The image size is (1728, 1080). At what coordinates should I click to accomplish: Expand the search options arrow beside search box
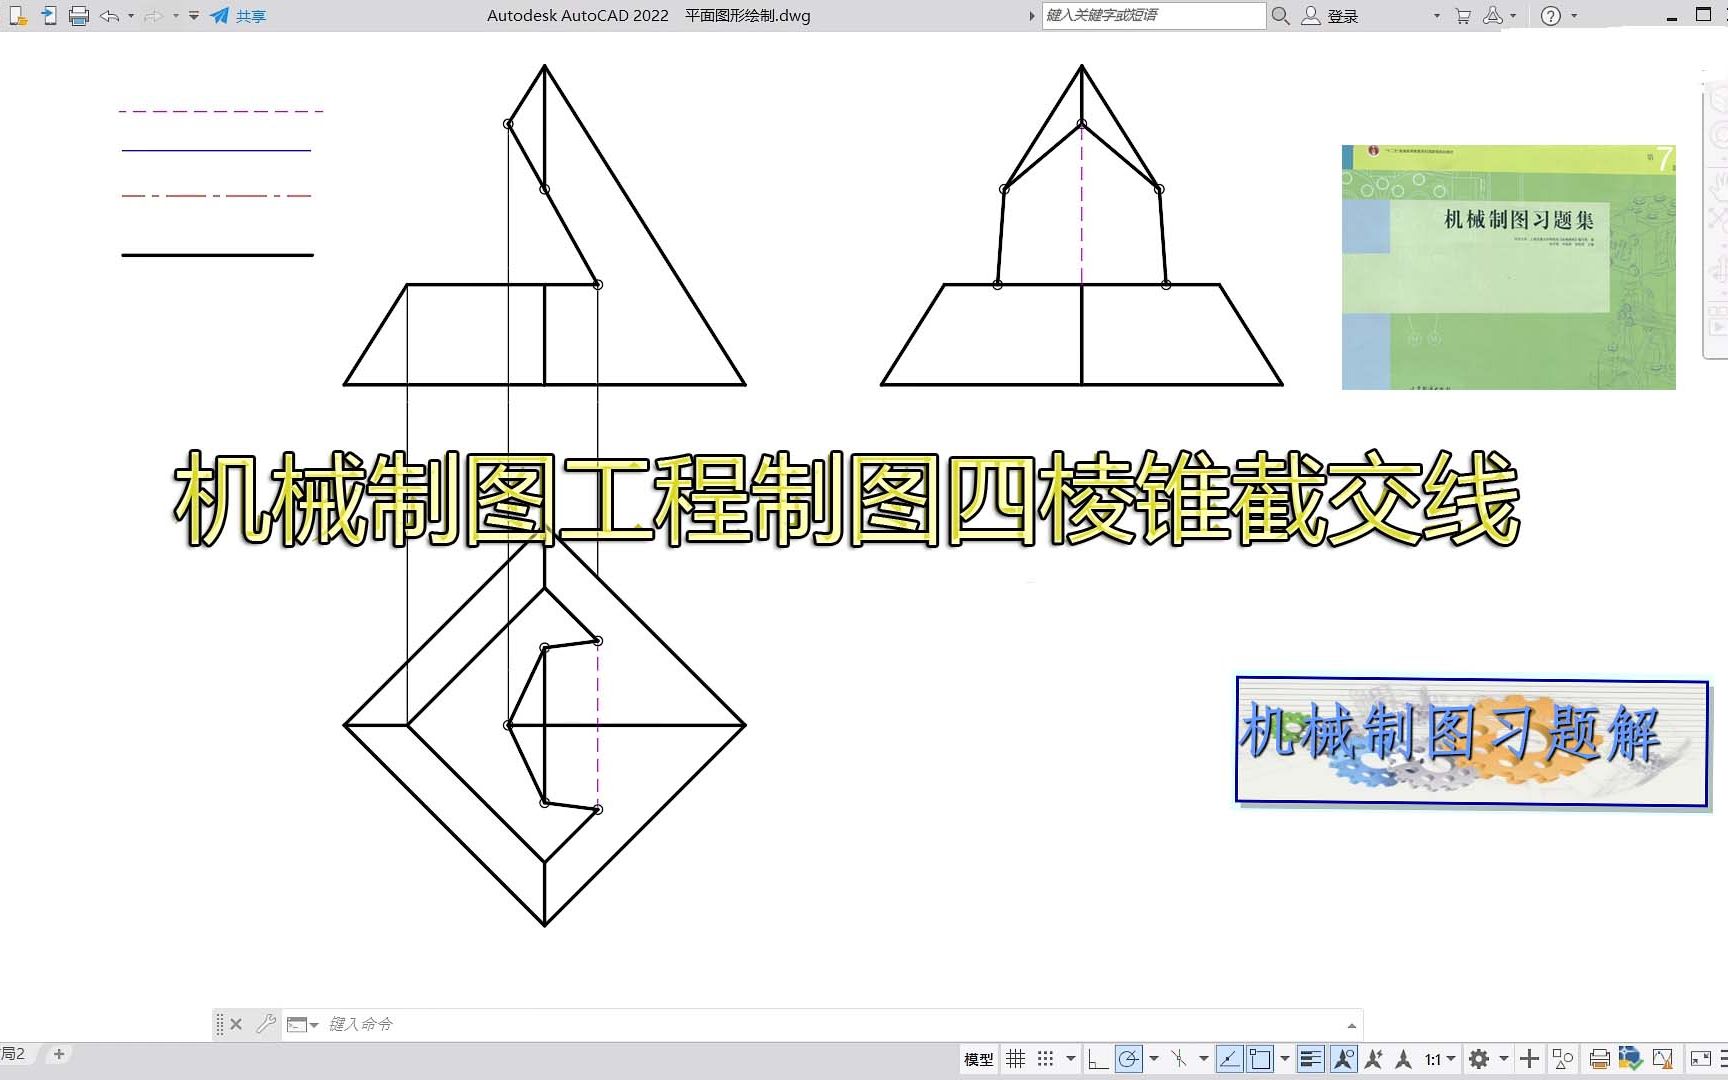[x=1032, y=16]
